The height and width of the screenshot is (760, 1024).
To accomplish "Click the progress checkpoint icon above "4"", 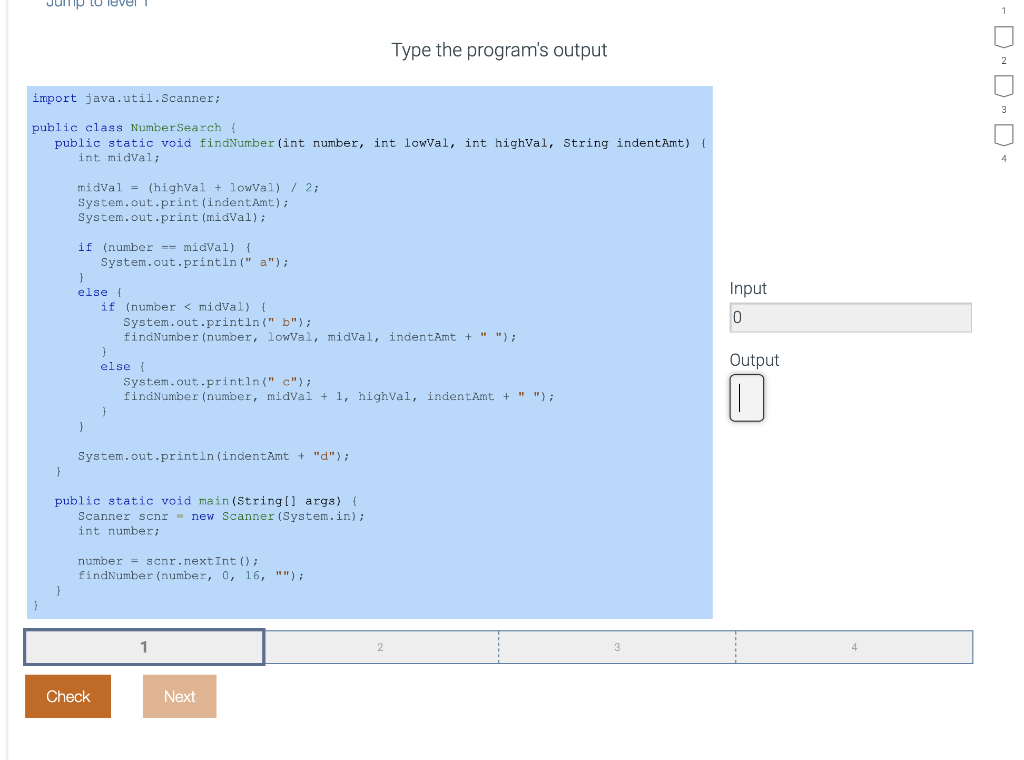I will click(1004, 135).
